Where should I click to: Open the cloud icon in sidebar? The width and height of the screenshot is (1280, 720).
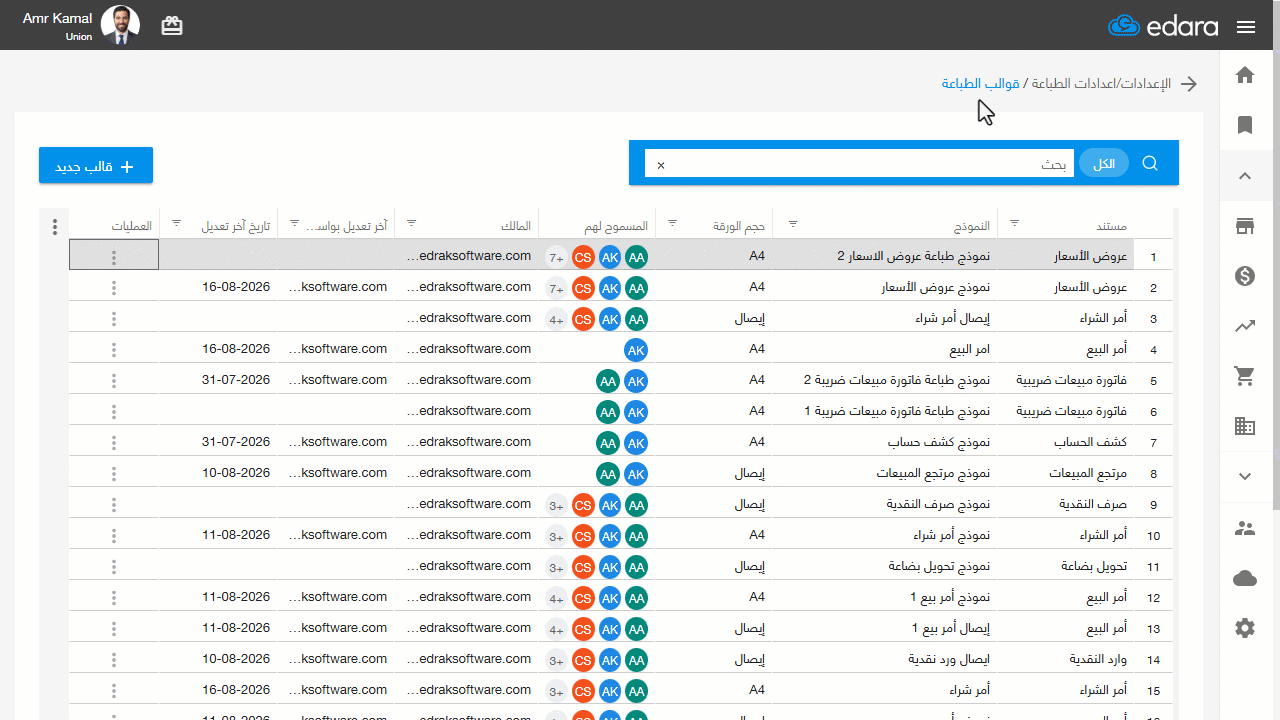1245,578
